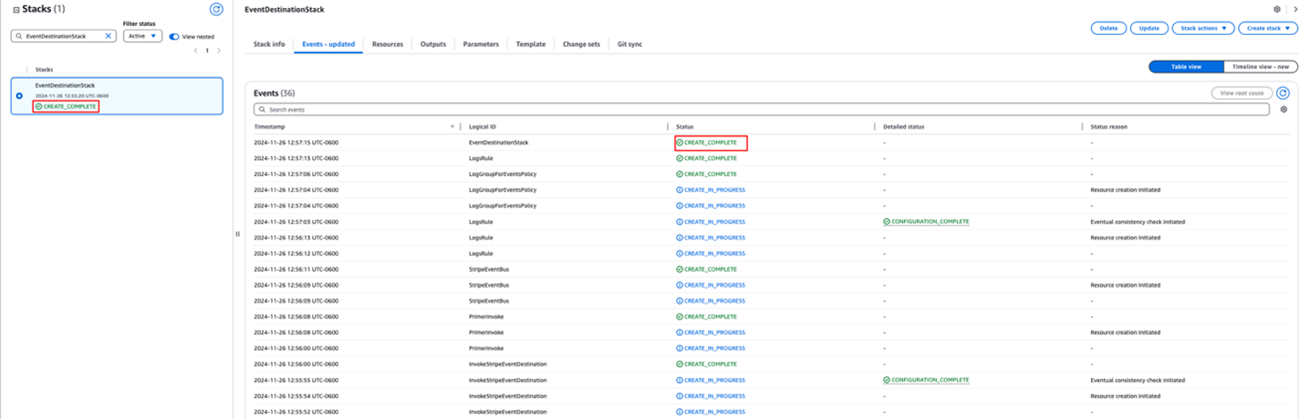1299x419 pixels.
Task: Click timestamp 2024-11-26 12:57:15 UTC-0600
Action: tap(296, 142)
